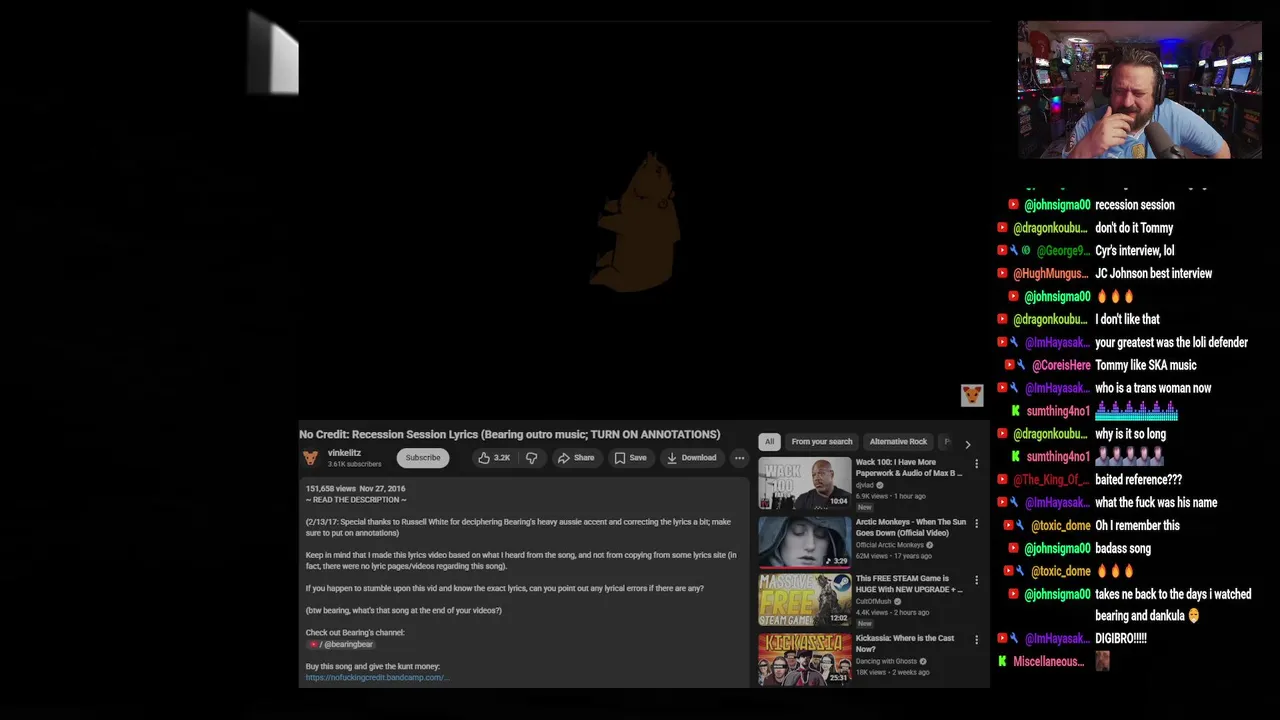Viewport: 1280px width, 720px height.
Task: Click the video title No Credit: Recession Session Lyrics
Action: pyautogui.click(x=509, y=434)
